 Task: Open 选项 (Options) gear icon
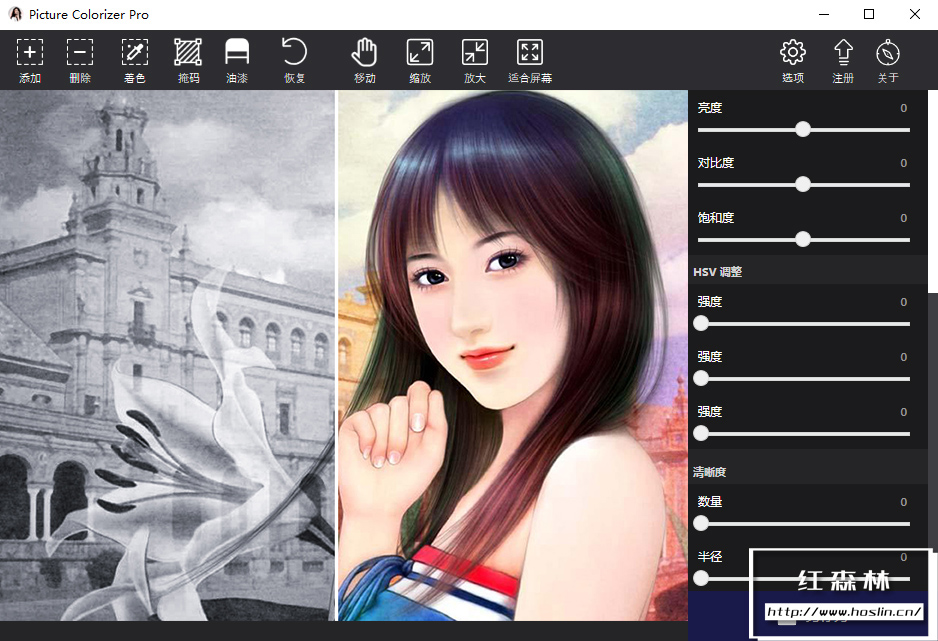pyautogui.click(x=793, y=53)
